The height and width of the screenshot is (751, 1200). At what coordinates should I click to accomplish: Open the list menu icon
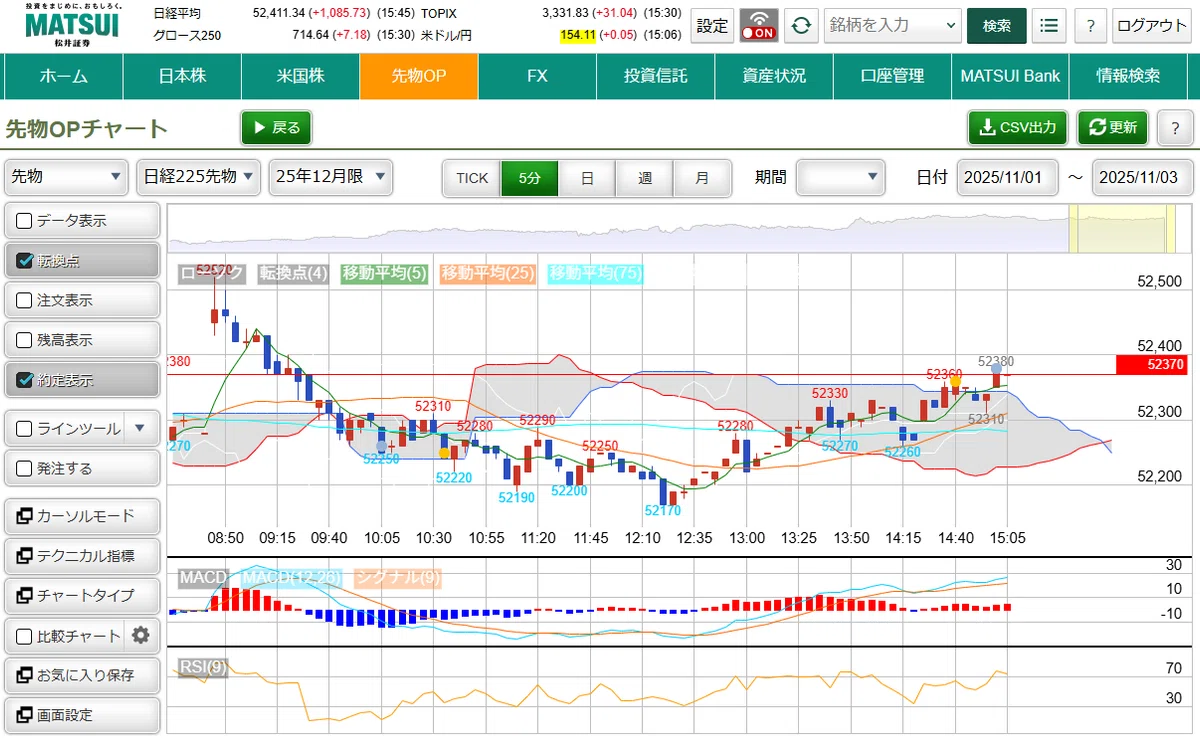click(1048, 26)
